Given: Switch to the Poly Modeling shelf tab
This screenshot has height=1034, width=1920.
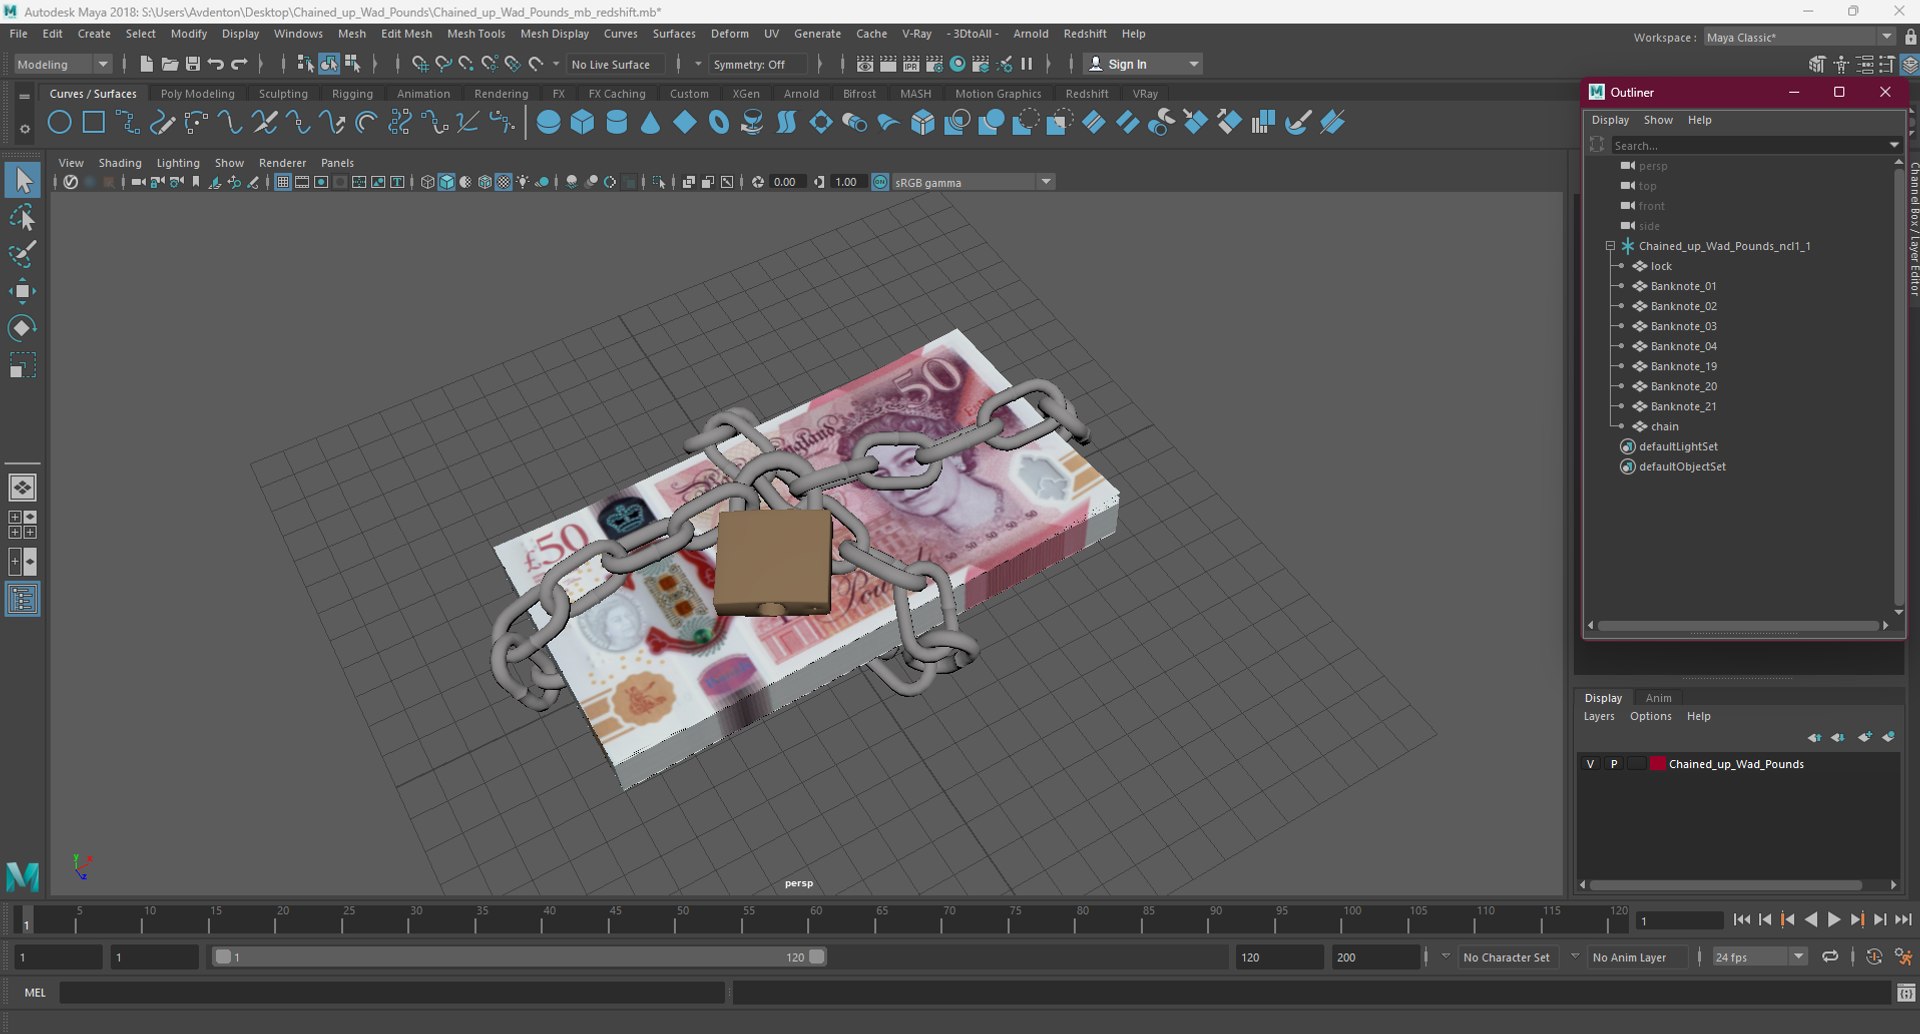Looking at the screenshot, I should pyautogui.click(x=197, y=94).
